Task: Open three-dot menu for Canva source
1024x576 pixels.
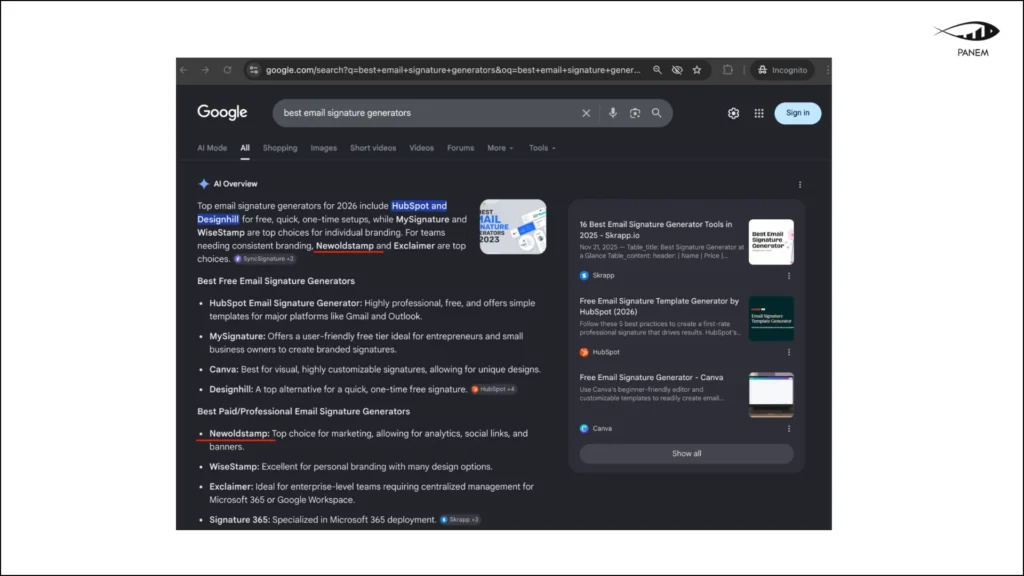Action: (x=789, y=428)
